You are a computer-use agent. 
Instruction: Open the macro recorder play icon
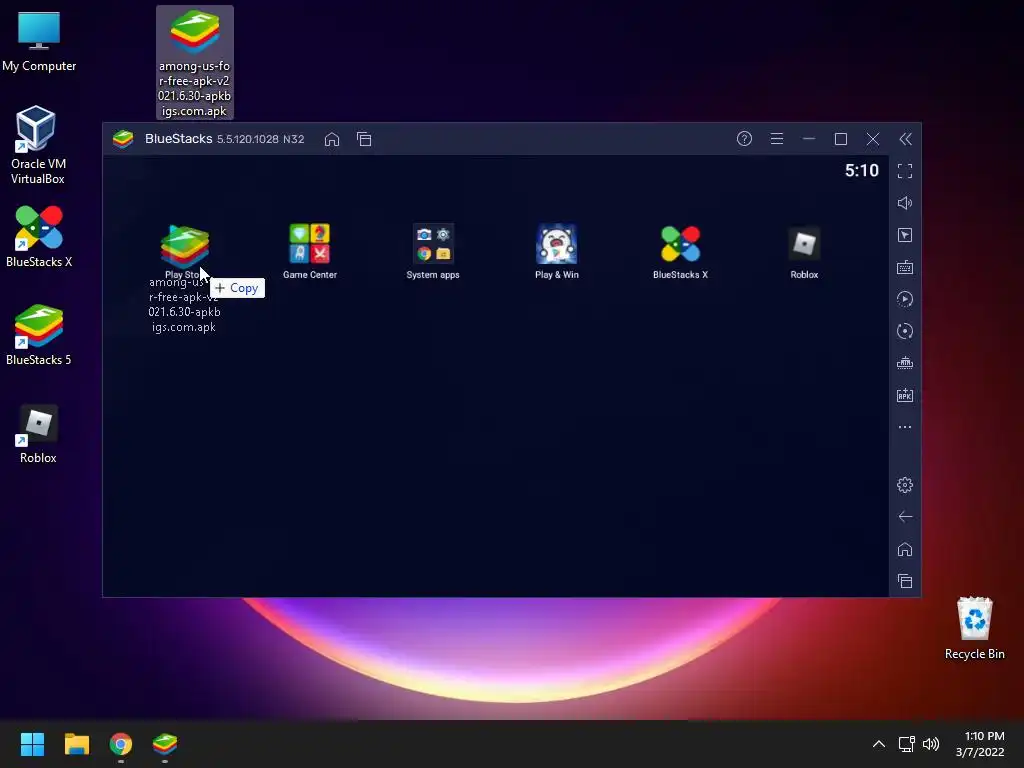pyautogui.click(x=905, y=299)
